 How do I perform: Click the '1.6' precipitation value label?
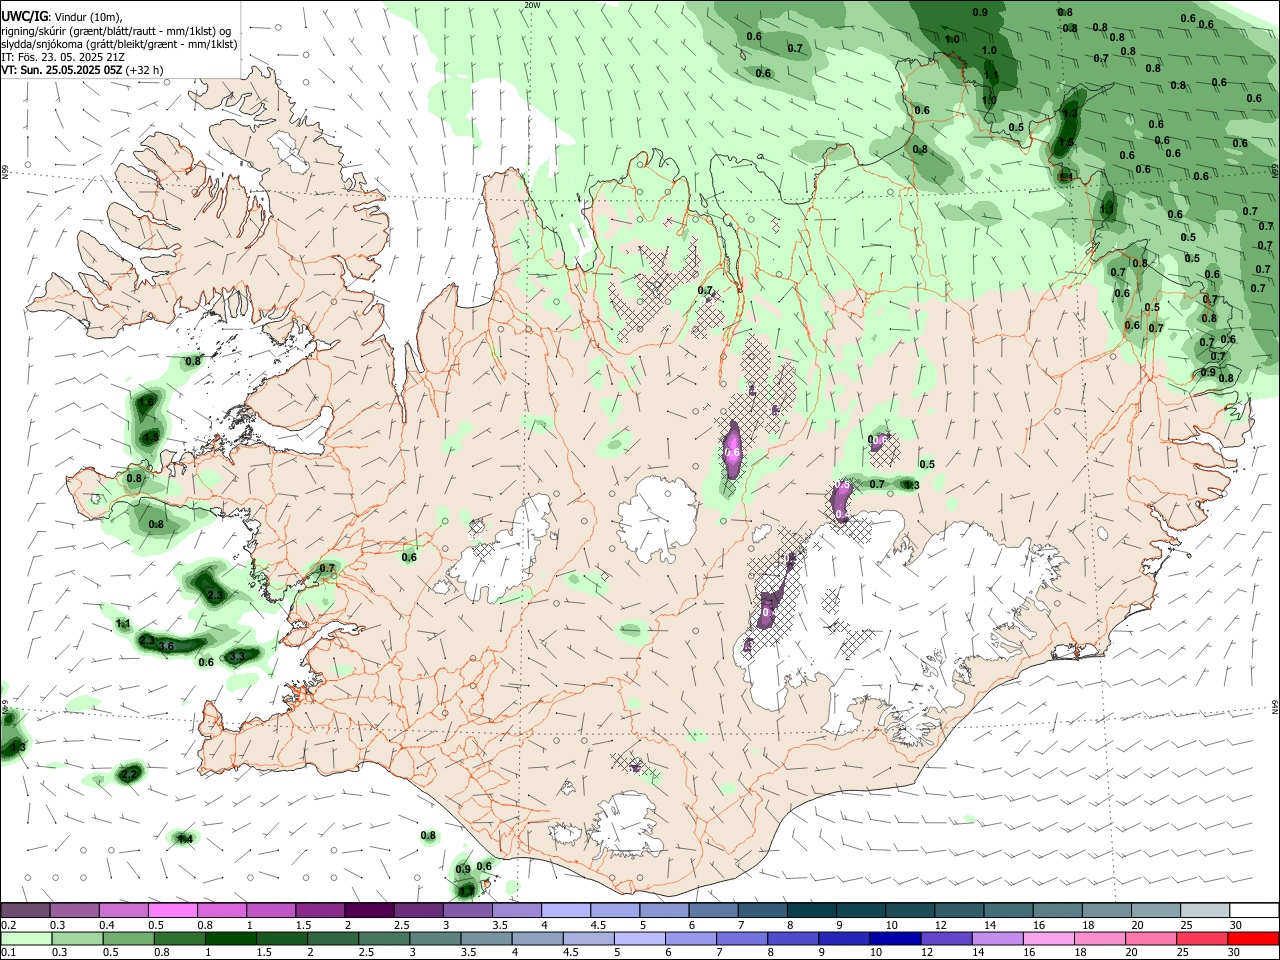click(x=147, y=403)
